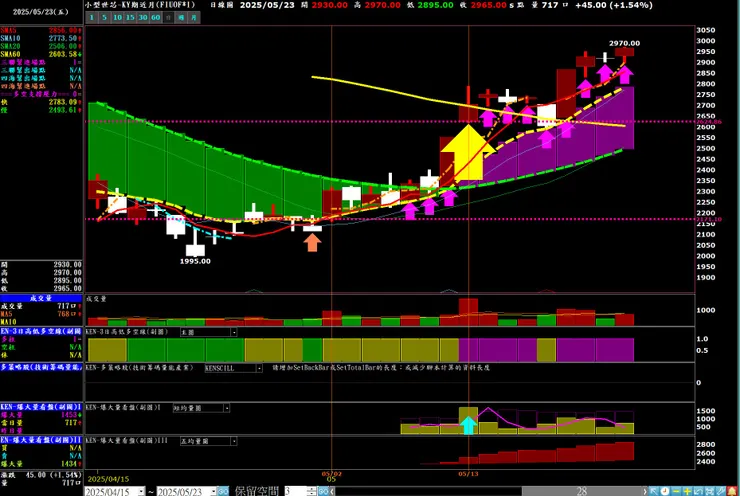The width and height of the screenshot is (740, 496).
Task: Open start date 2025/04/15 dropdown arrow
Action: tap(141, 491)
